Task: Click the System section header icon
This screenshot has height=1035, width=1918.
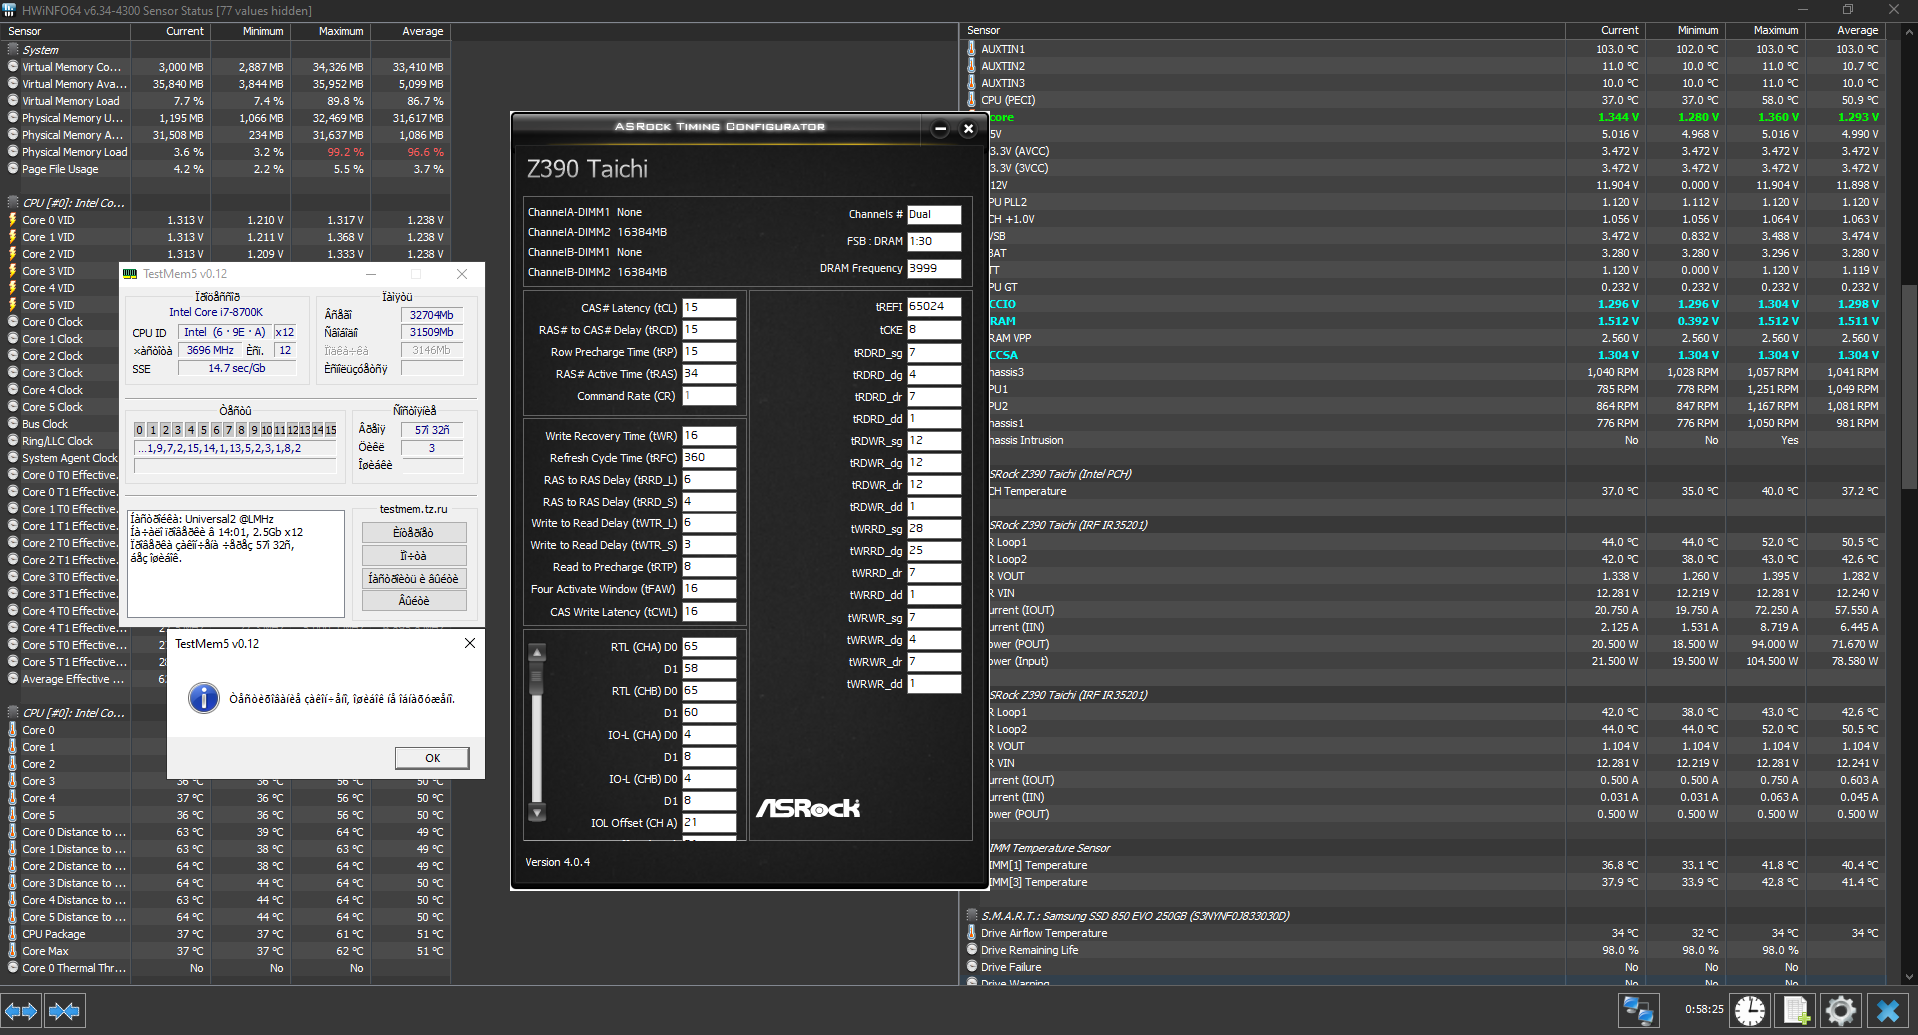Action: click(13, 49)
